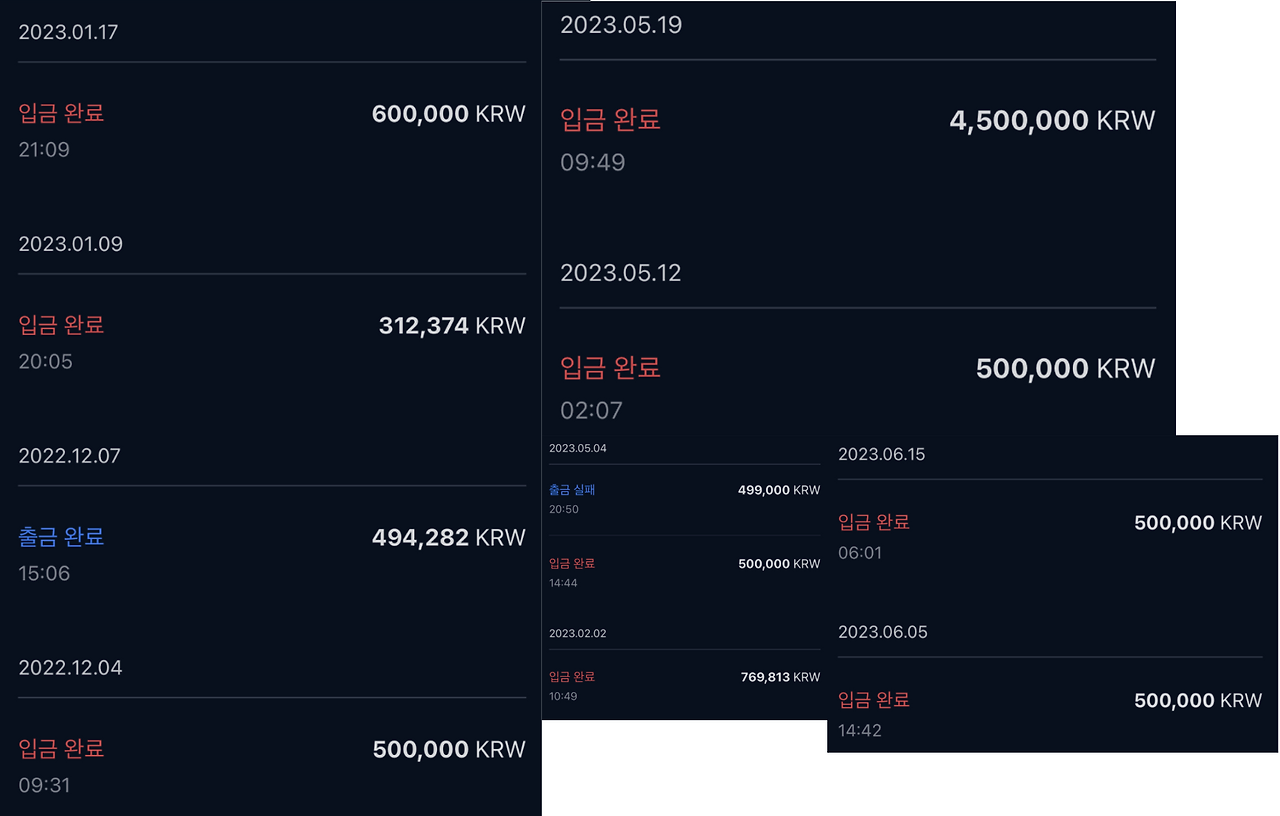Click the 14:42 timestamp on the June 5 deposit
The width and height of the screenshot is (1280, 816).
click(860, 730)
